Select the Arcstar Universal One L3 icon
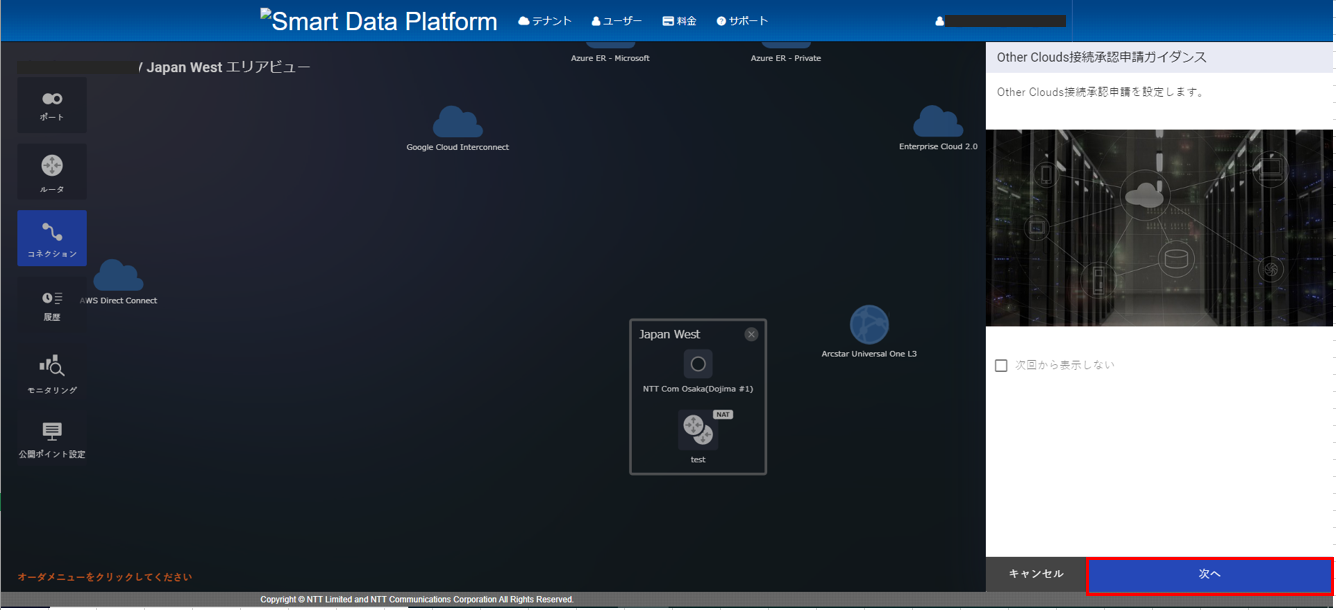 coord(869,325)
